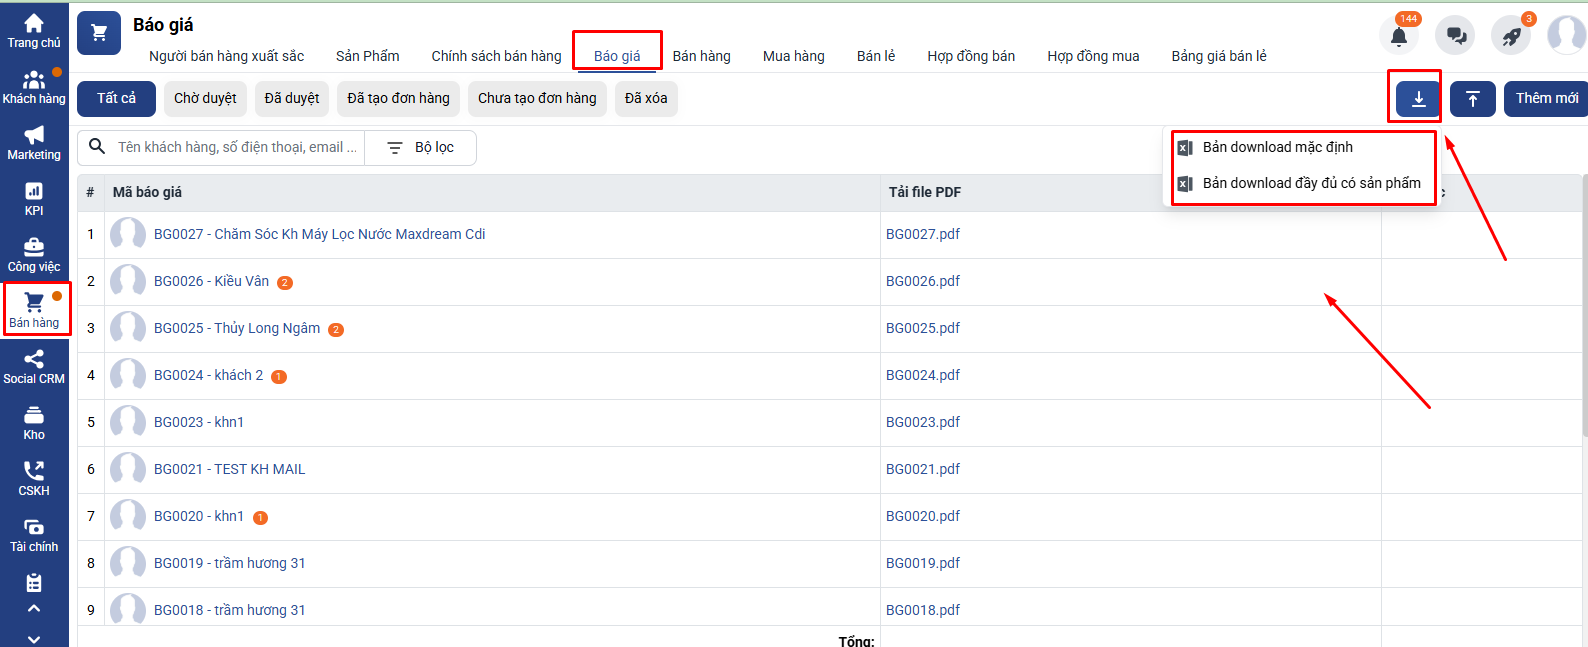Click the customer search input field
The image size is (1588, 647).
pyautogui.click(x=236, y=148)
